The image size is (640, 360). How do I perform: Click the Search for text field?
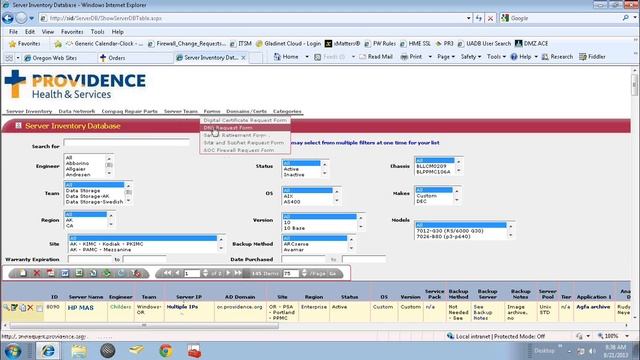pos(127,143)
